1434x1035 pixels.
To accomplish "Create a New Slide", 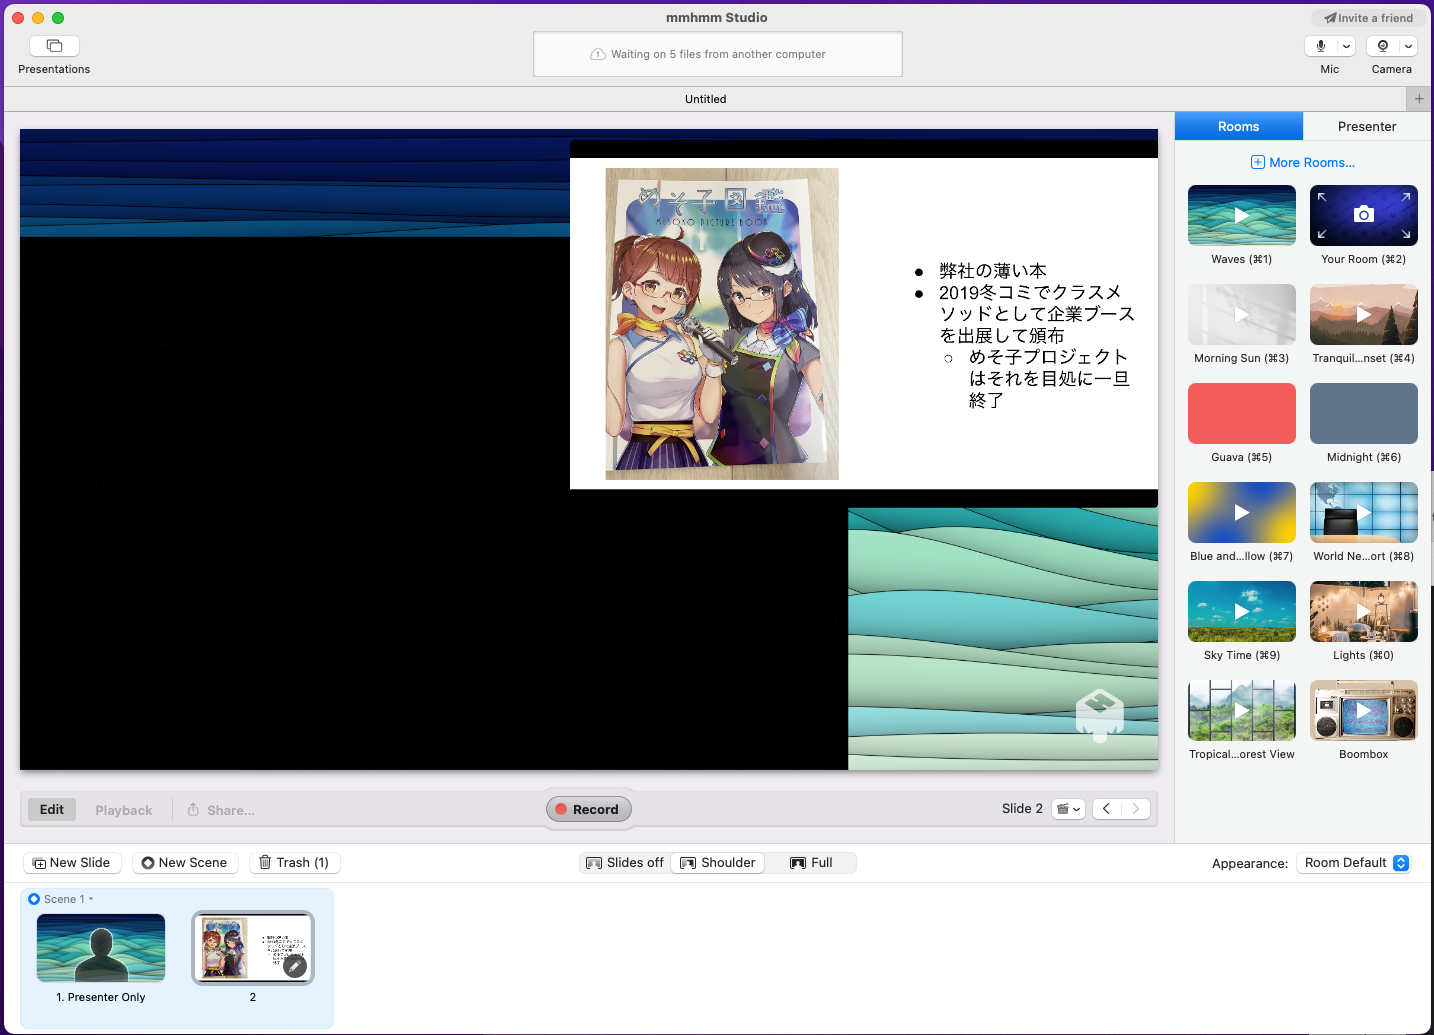I will (x=72, y=863).
